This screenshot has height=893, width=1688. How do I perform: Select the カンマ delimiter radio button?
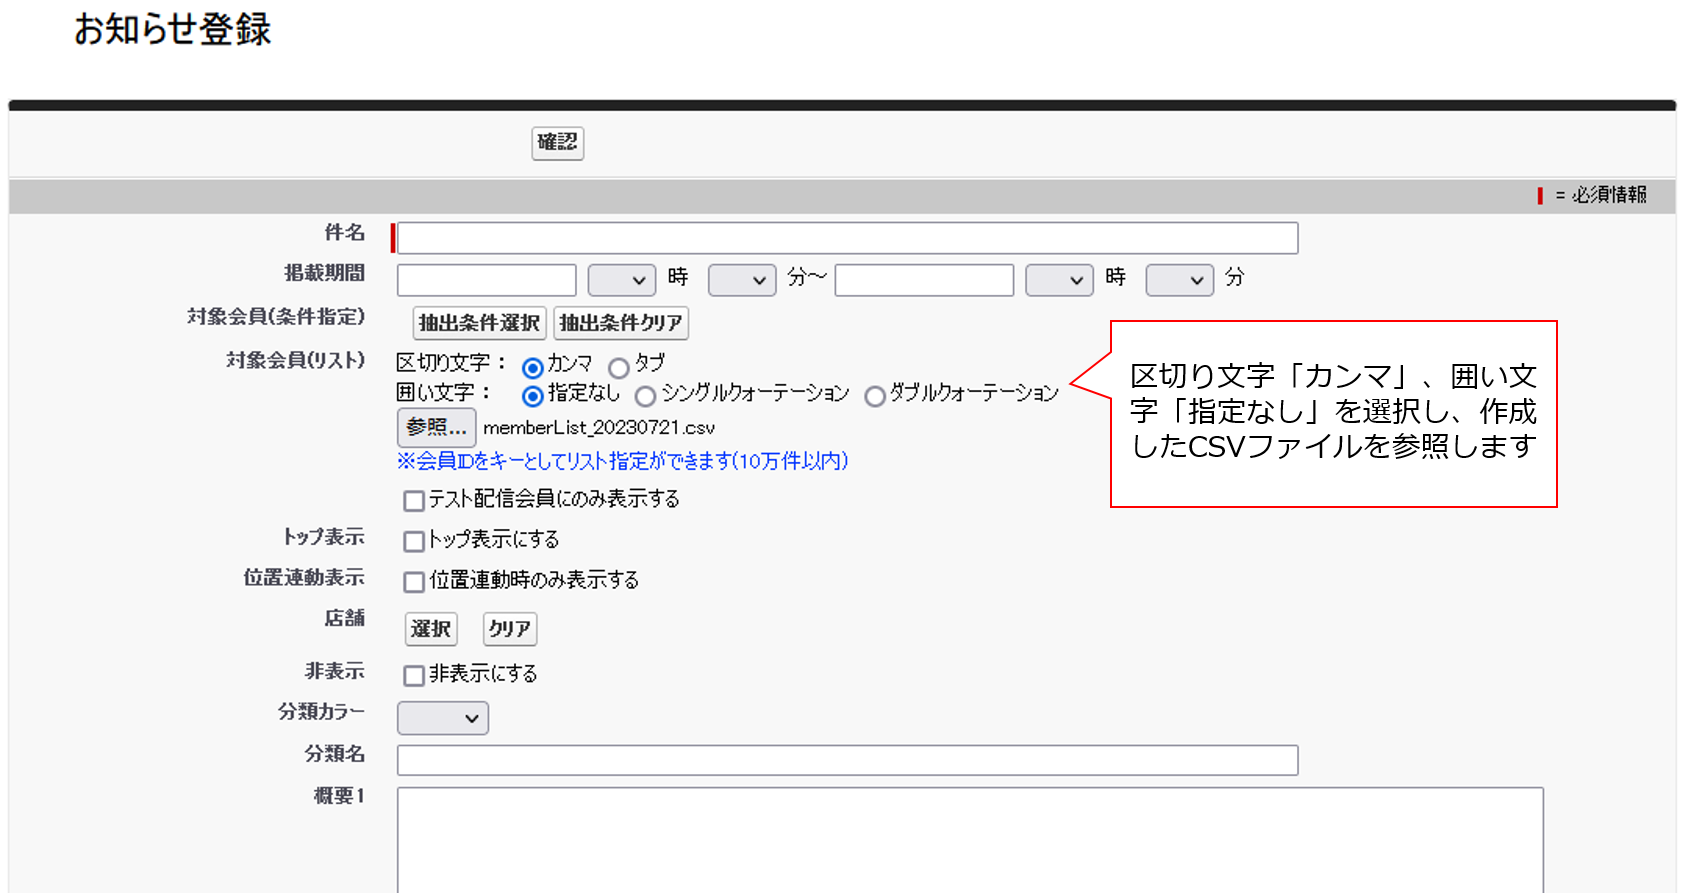tap(533, 368)
